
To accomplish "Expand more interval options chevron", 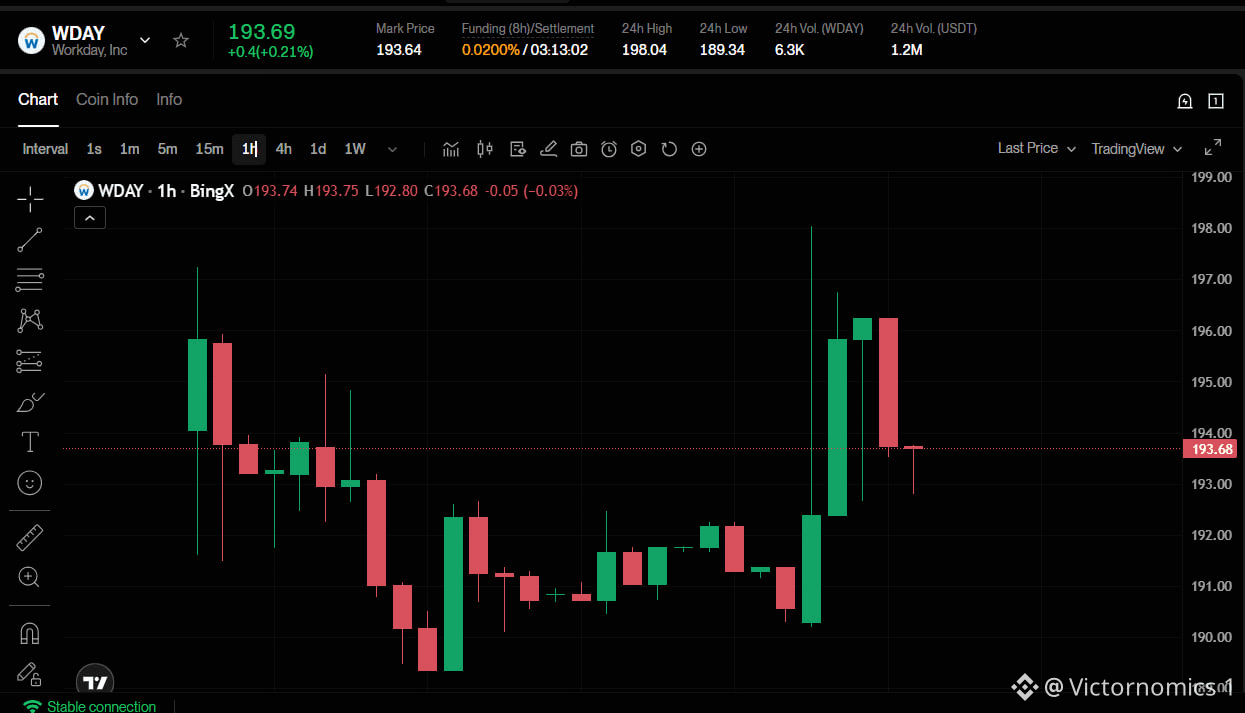I will [x=392, y=149].
